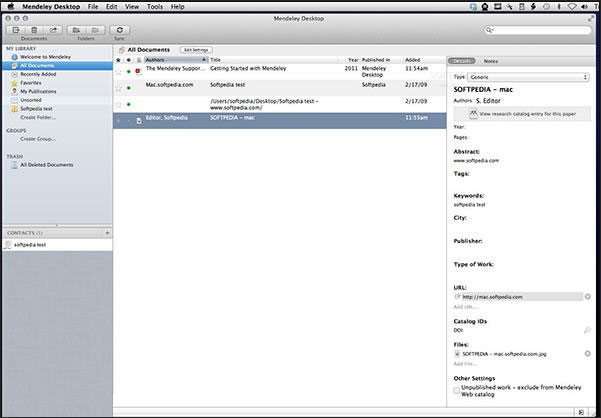Screen dimensions: 601x418
Task: Check Unpublished work exclude from catalog checkbox
Action: 456,390
